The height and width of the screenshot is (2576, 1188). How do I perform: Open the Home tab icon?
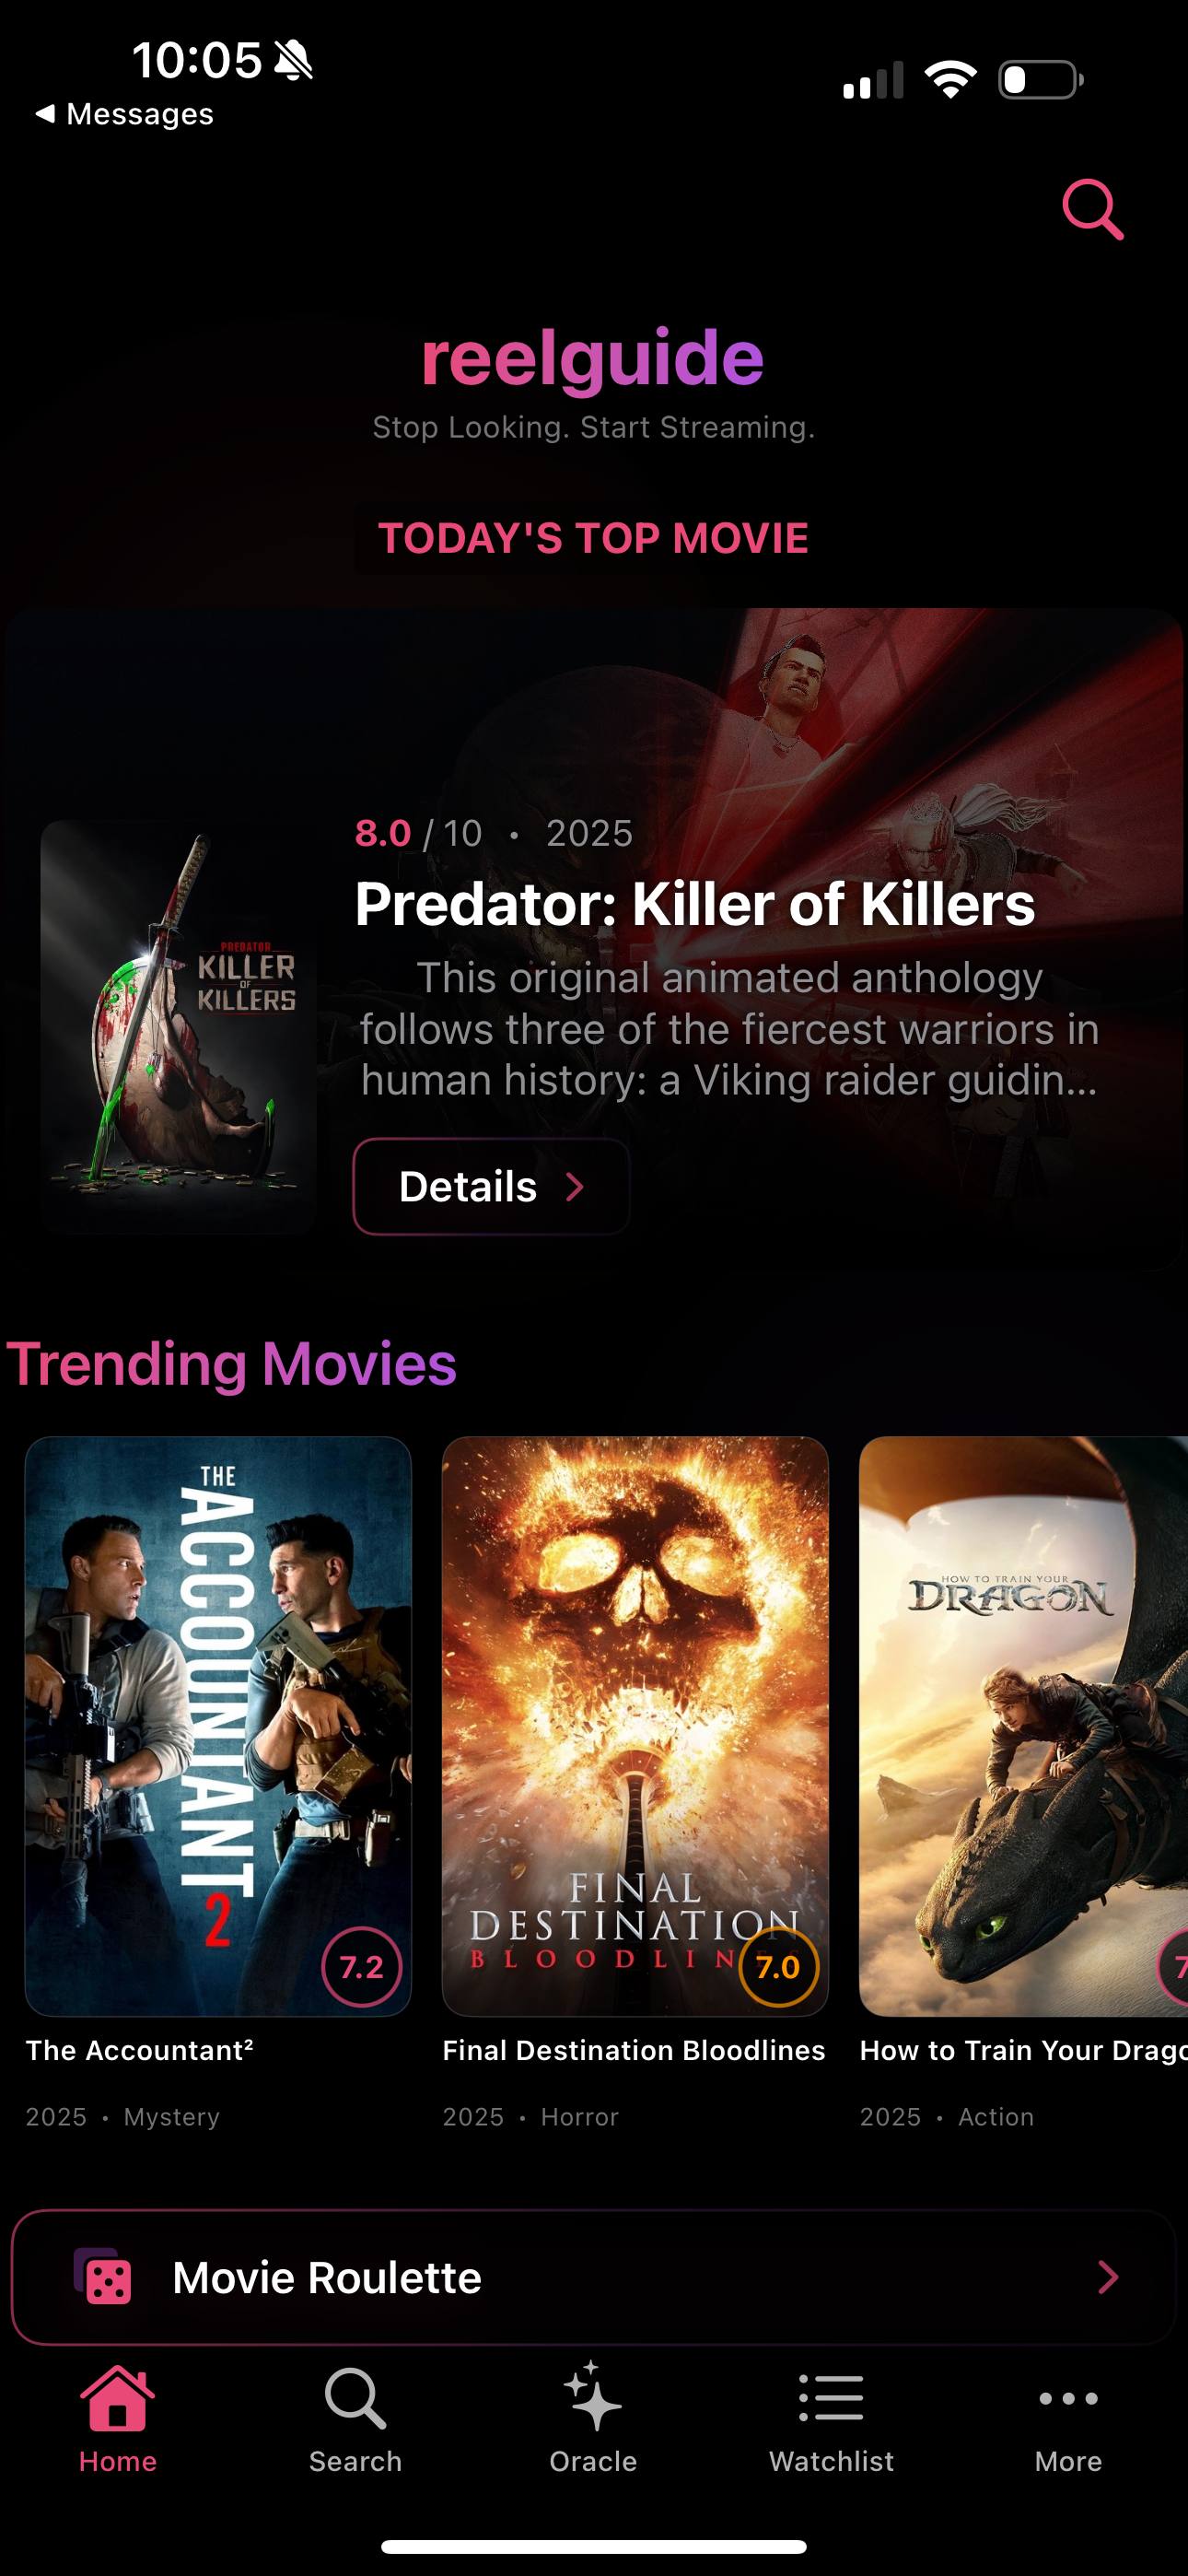[118, 2398]
